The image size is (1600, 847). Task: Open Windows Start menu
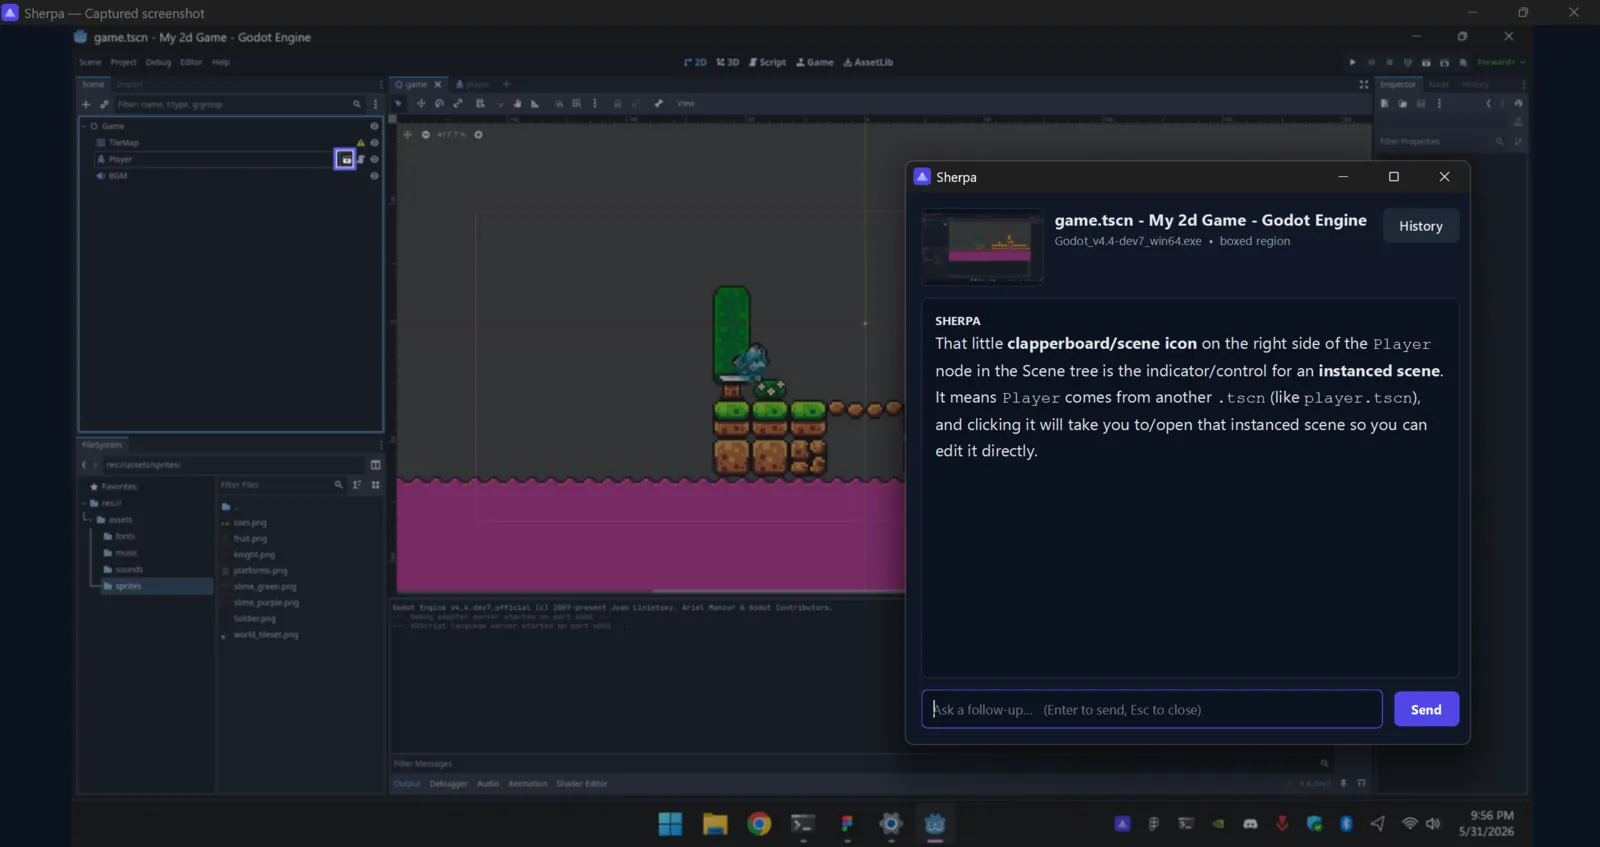[670, 824]
